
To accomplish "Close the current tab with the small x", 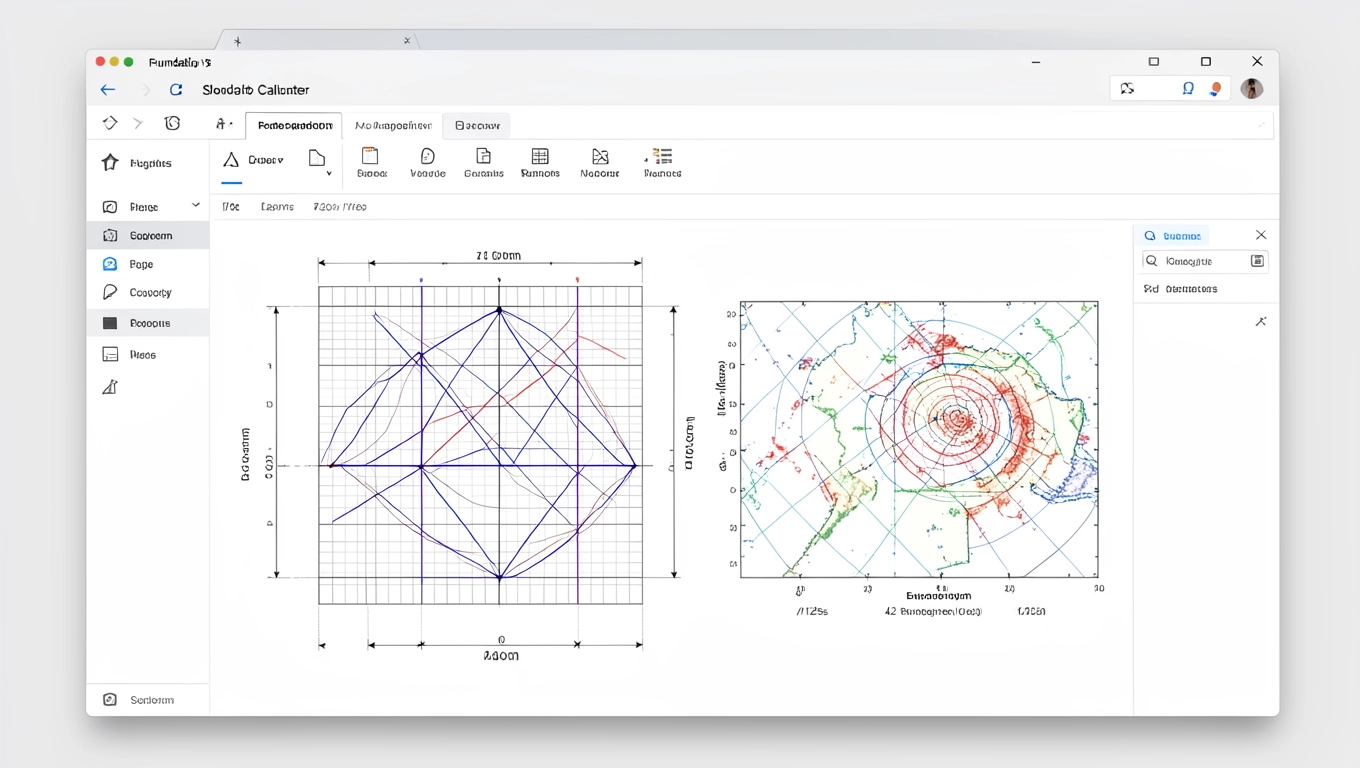I will (x=407, y=41).
